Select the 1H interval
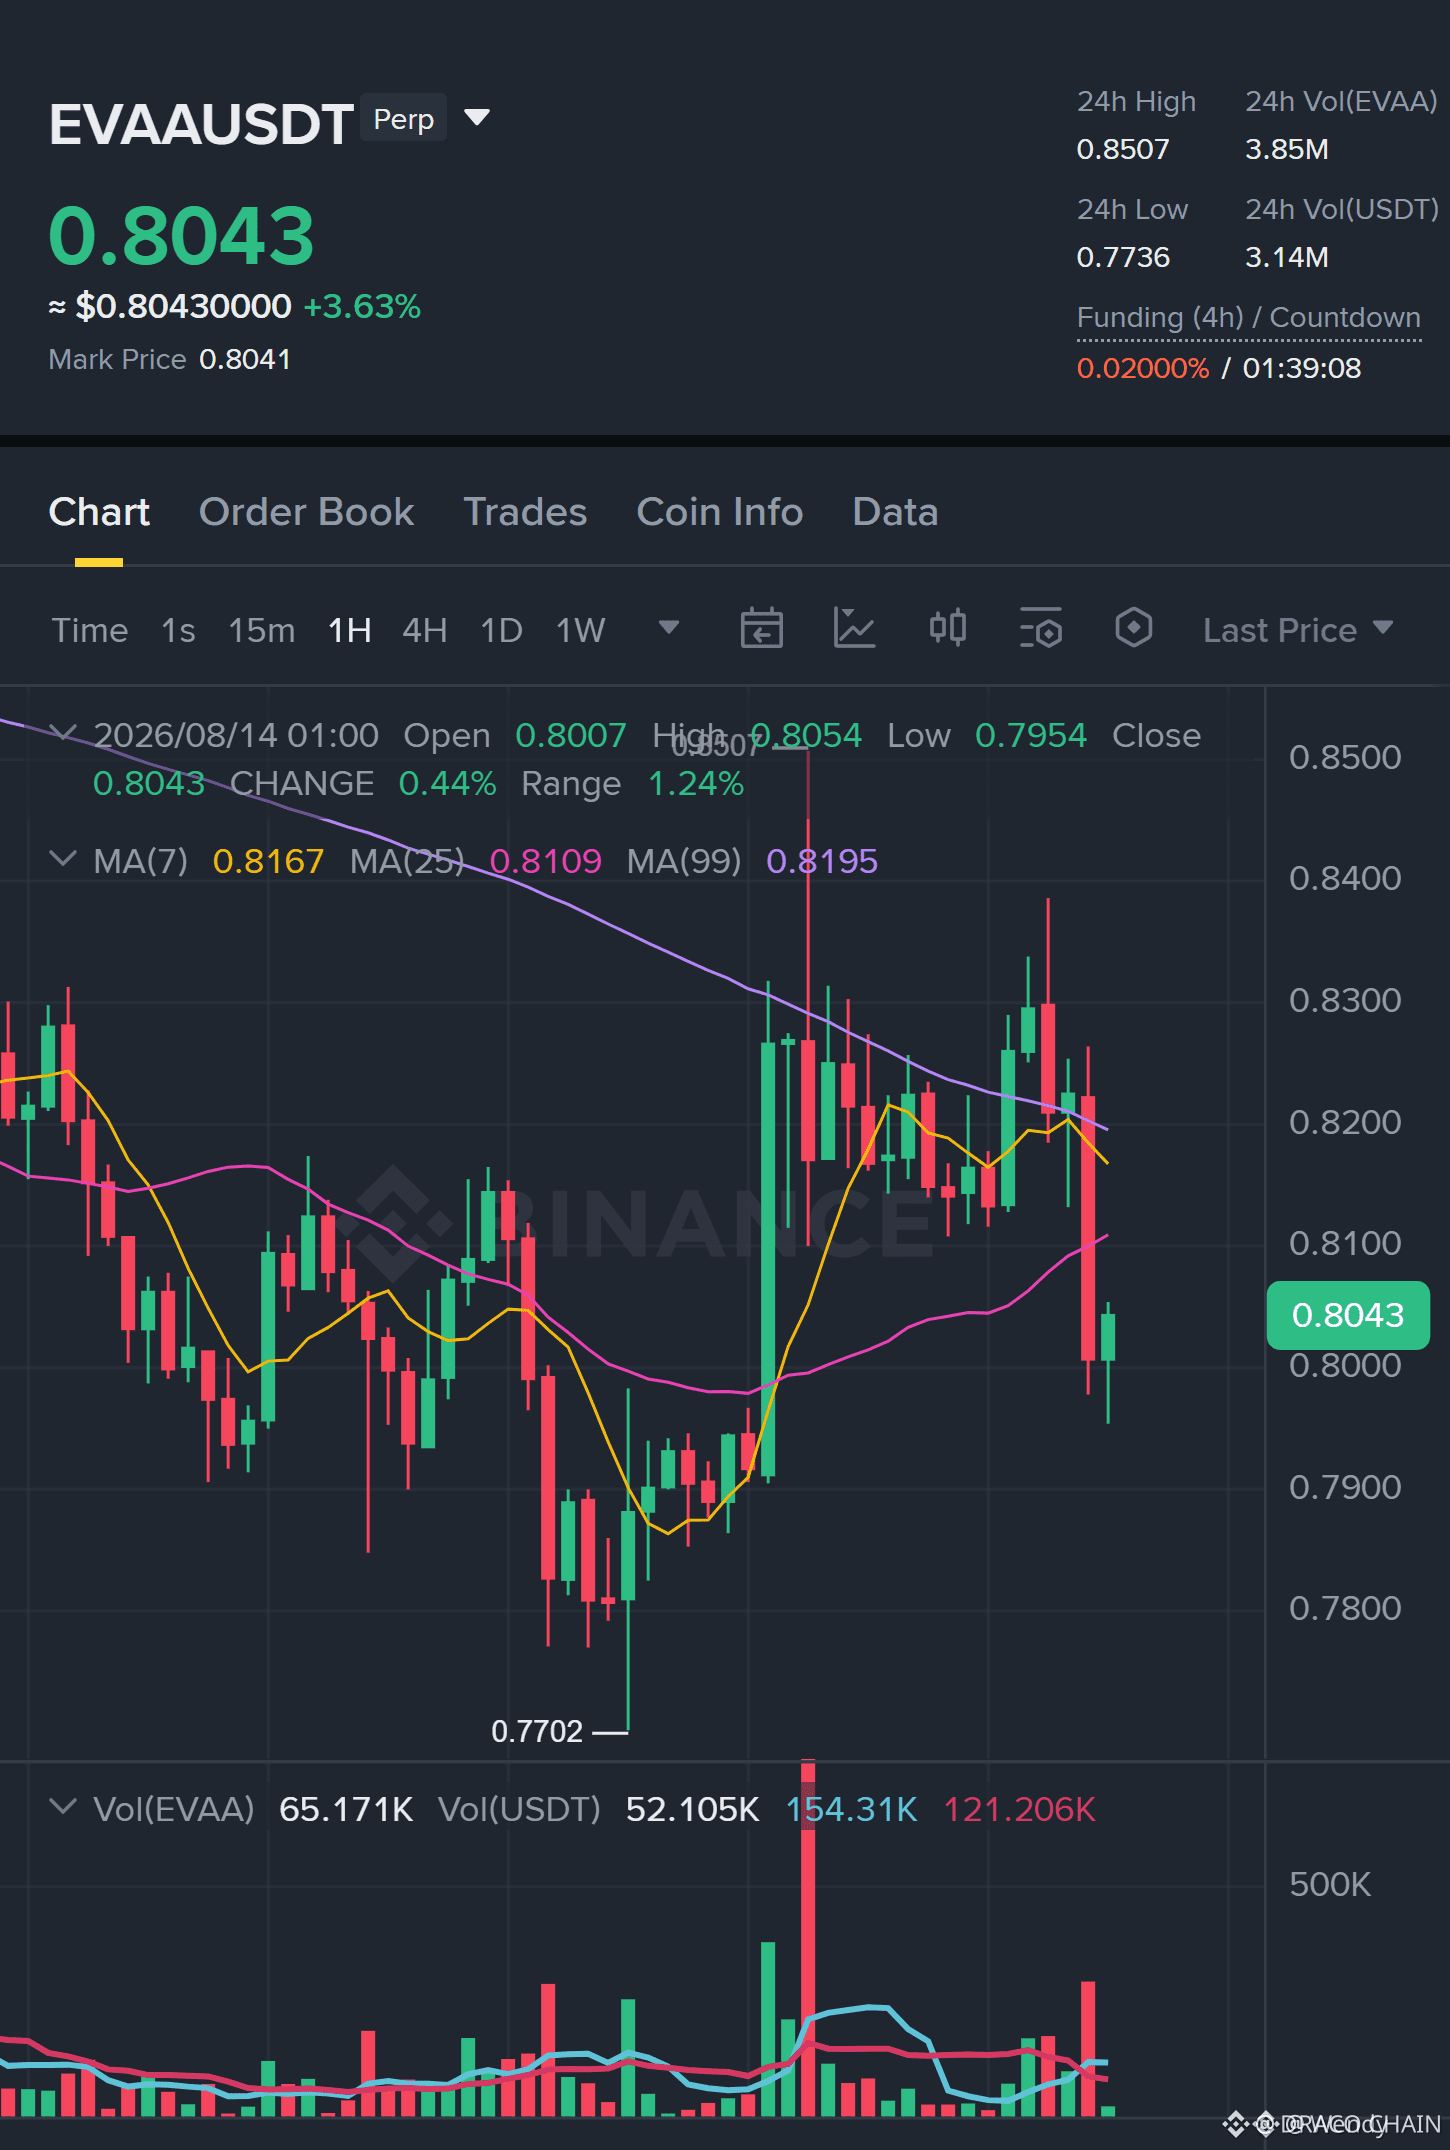The height and width of the screenshot is (2150, 1450). tap(350, 630)
